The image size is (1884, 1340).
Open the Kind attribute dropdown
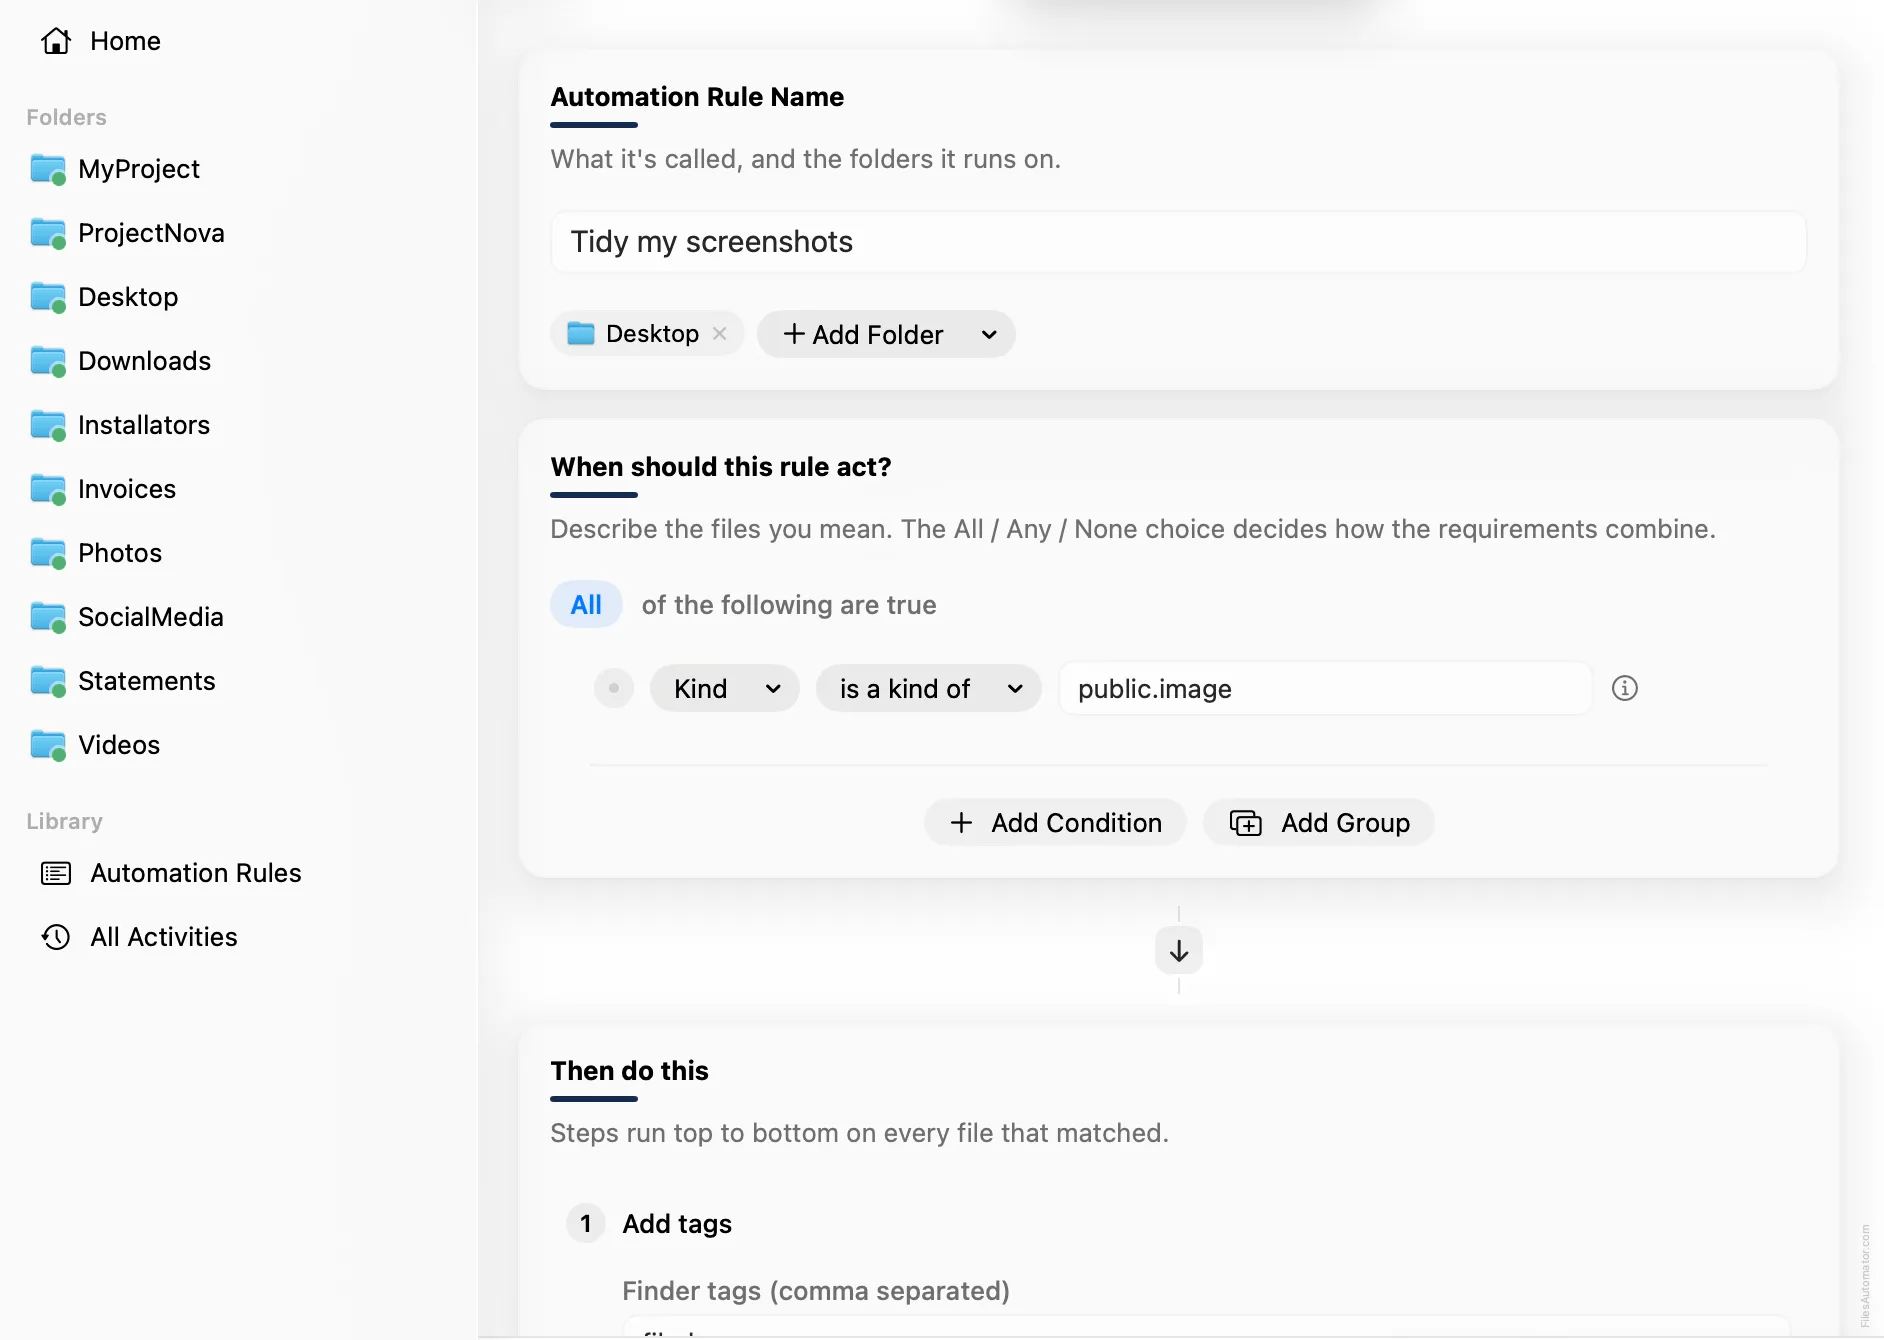point(725,688)
